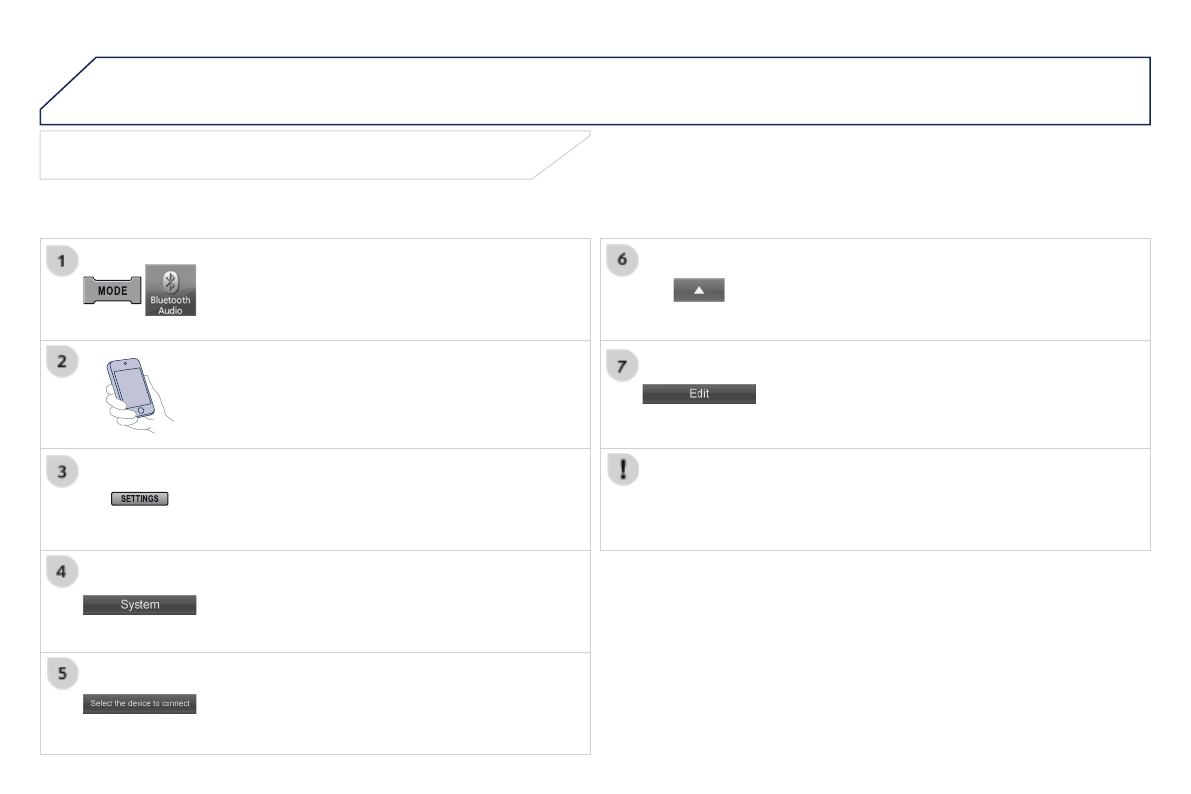1191x794 pixels.
Task: Click the step 2 number badge
Action: [x=62, y=364]
